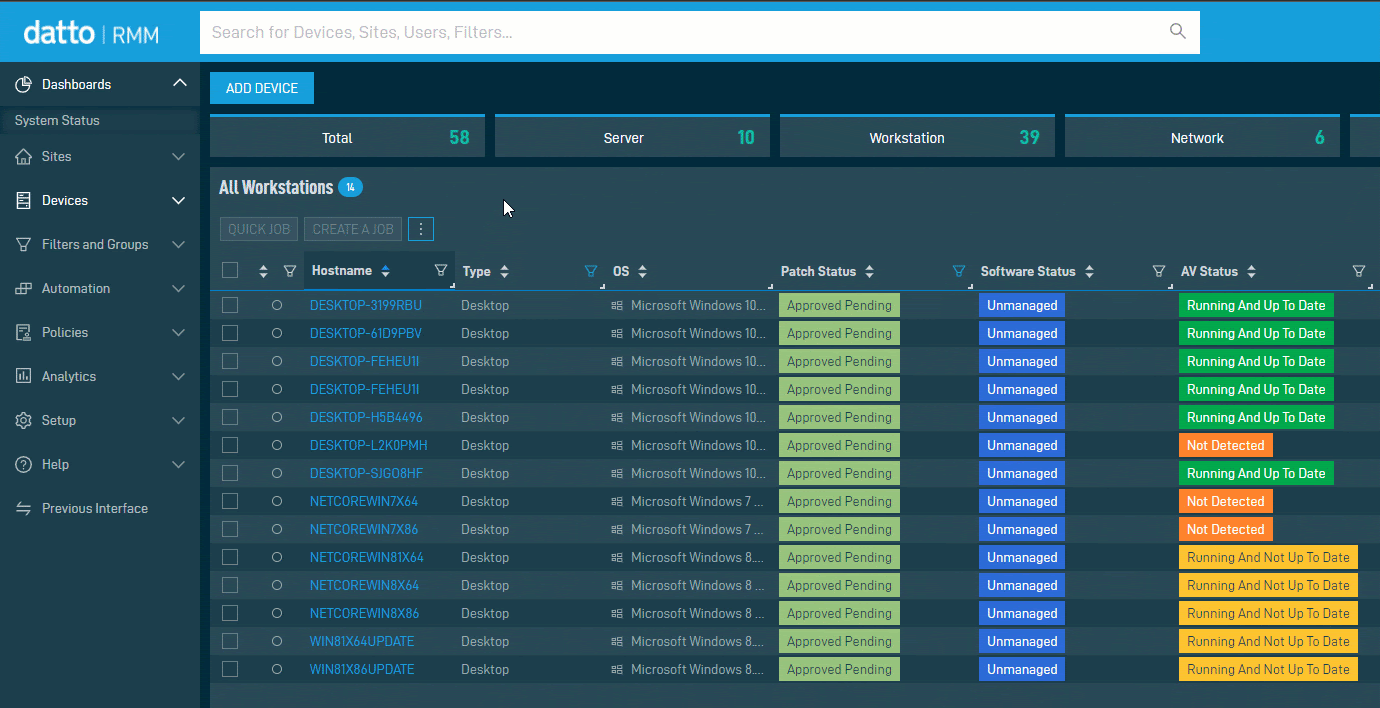
Task: Open the Software Status column filter
Action: [x=1159, y=271]
